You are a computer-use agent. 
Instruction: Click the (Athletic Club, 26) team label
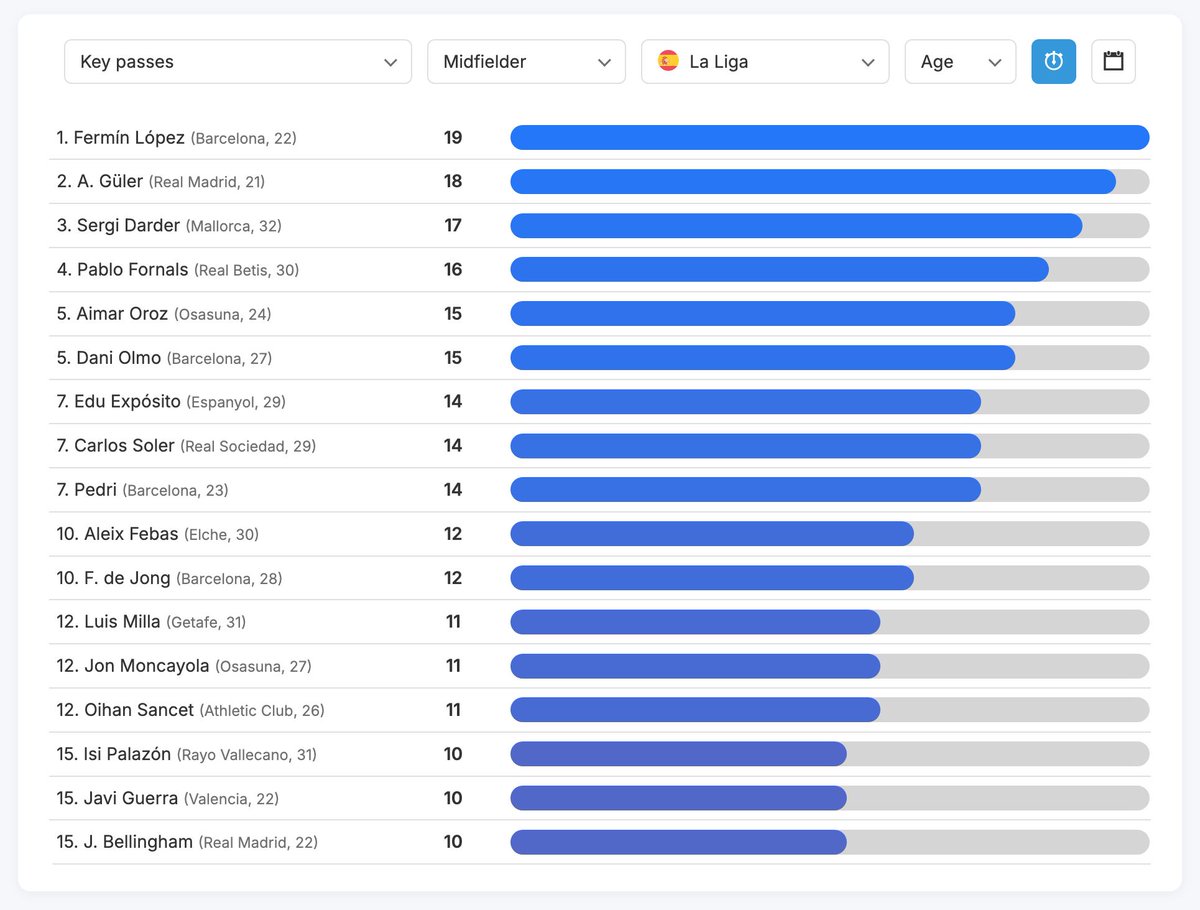click(x=262, y=710)
